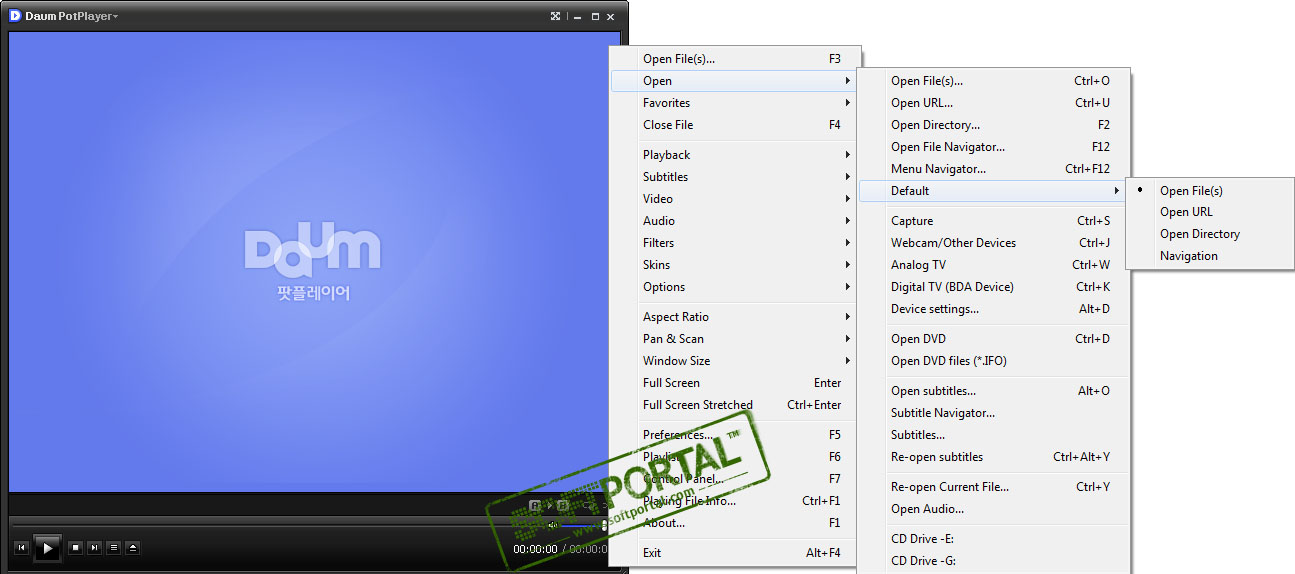The width and height of the screenshot is (1295, 574).
Task: Click the speaker mute icon
Action: [552, 525]
